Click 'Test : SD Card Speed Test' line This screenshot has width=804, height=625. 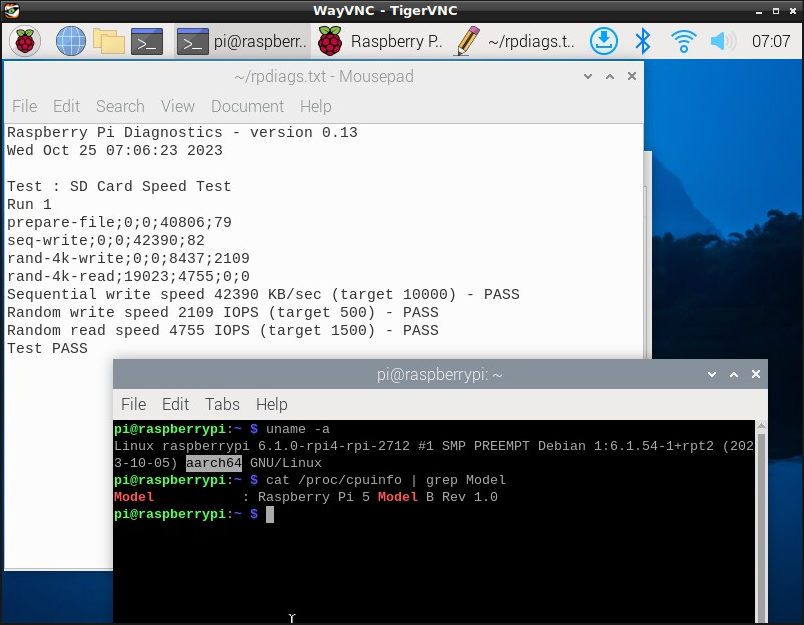119,186
